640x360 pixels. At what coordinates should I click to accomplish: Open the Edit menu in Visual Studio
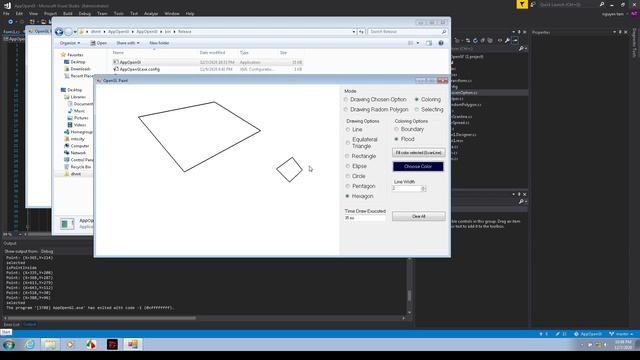point(19,13)
